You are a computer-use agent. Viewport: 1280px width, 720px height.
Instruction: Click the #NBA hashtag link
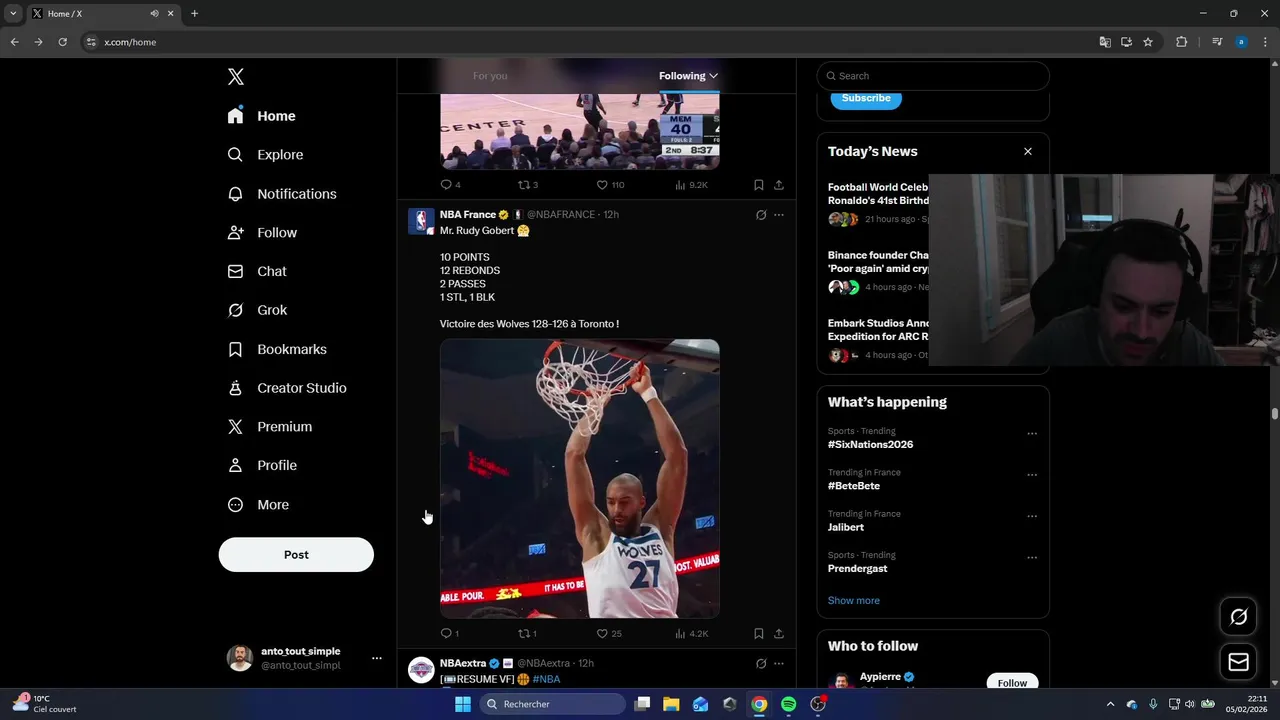tap(546, 679)
